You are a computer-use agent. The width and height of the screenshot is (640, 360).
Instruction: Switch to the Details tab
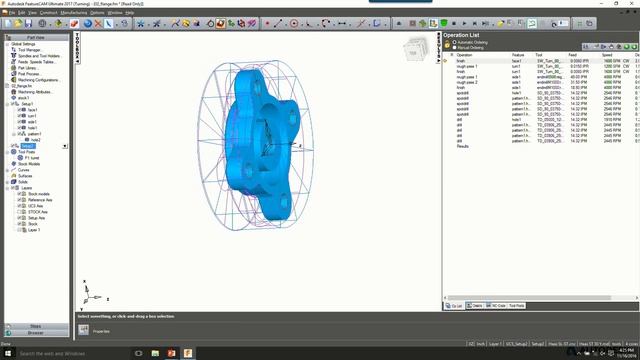(x=474, y=306)
